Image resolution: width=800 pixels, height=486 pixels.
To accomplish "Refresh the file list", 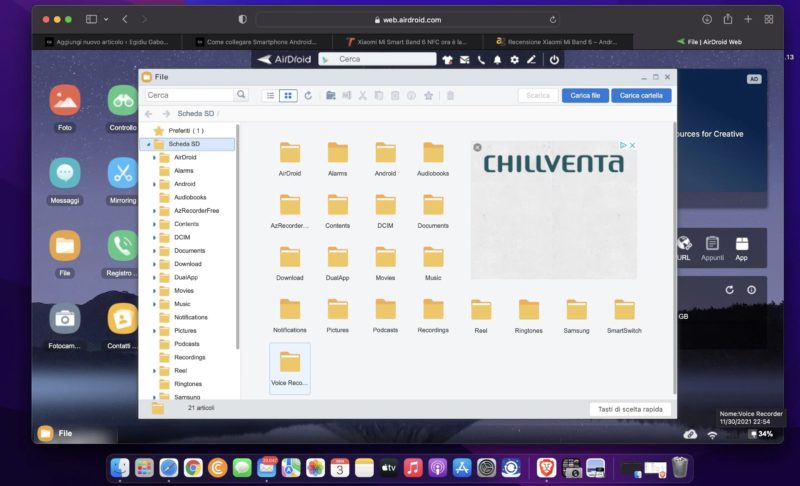I will [308, 95].
